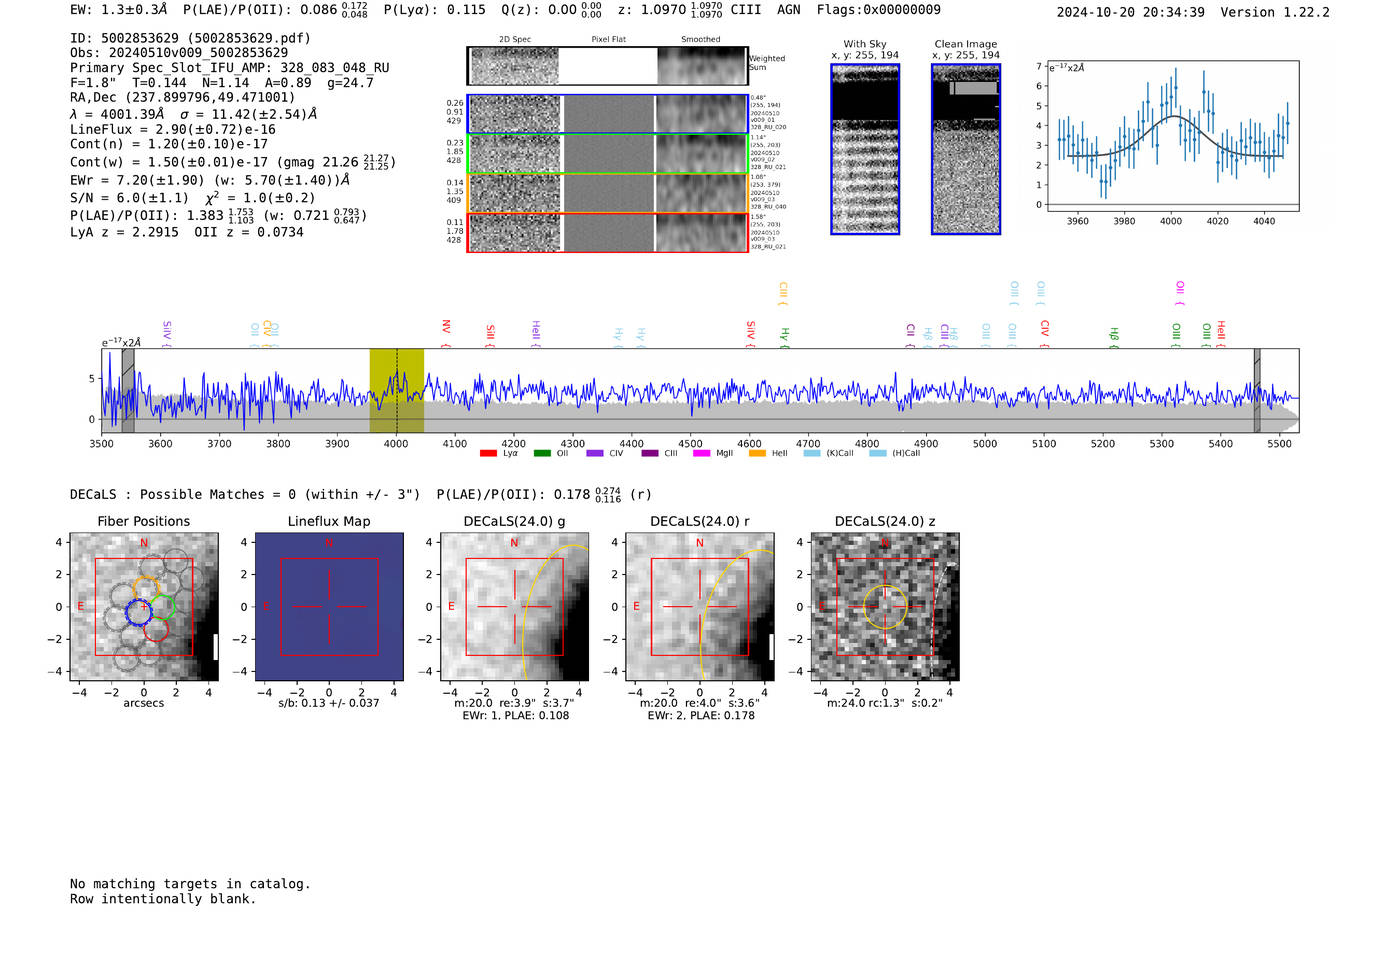The image size is (1400, 953).
Task: Click the 'No matching targets in catalog.' message
Action: point(190,884)
